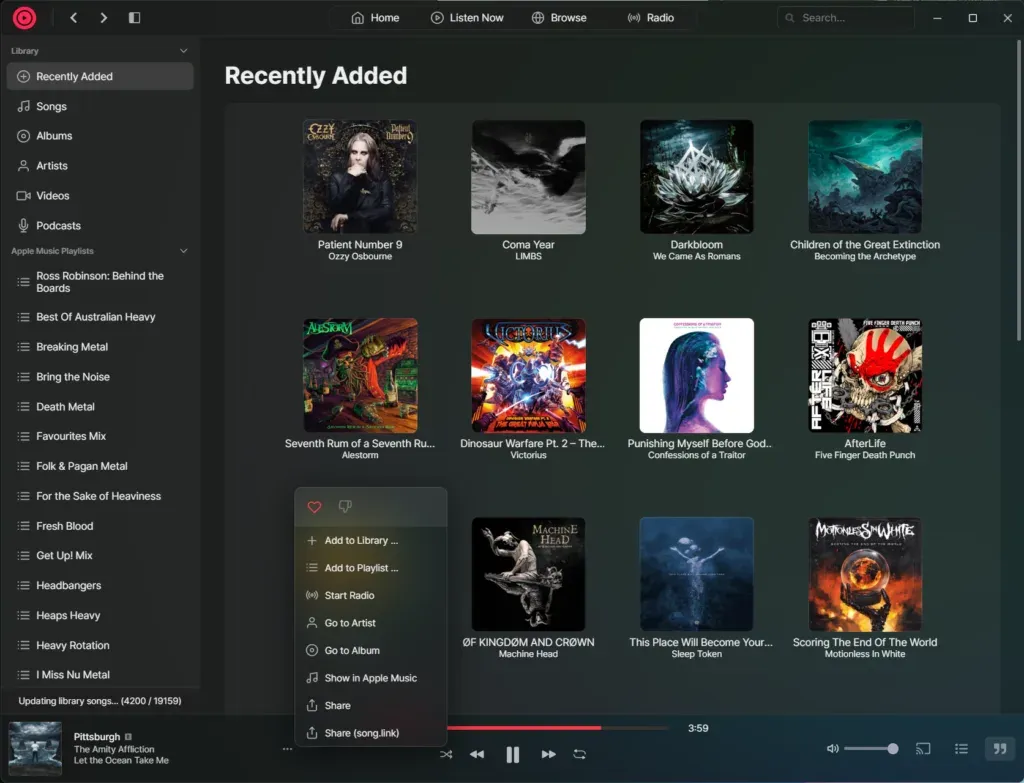Open the Sleep Token album cover

(697, 574)
